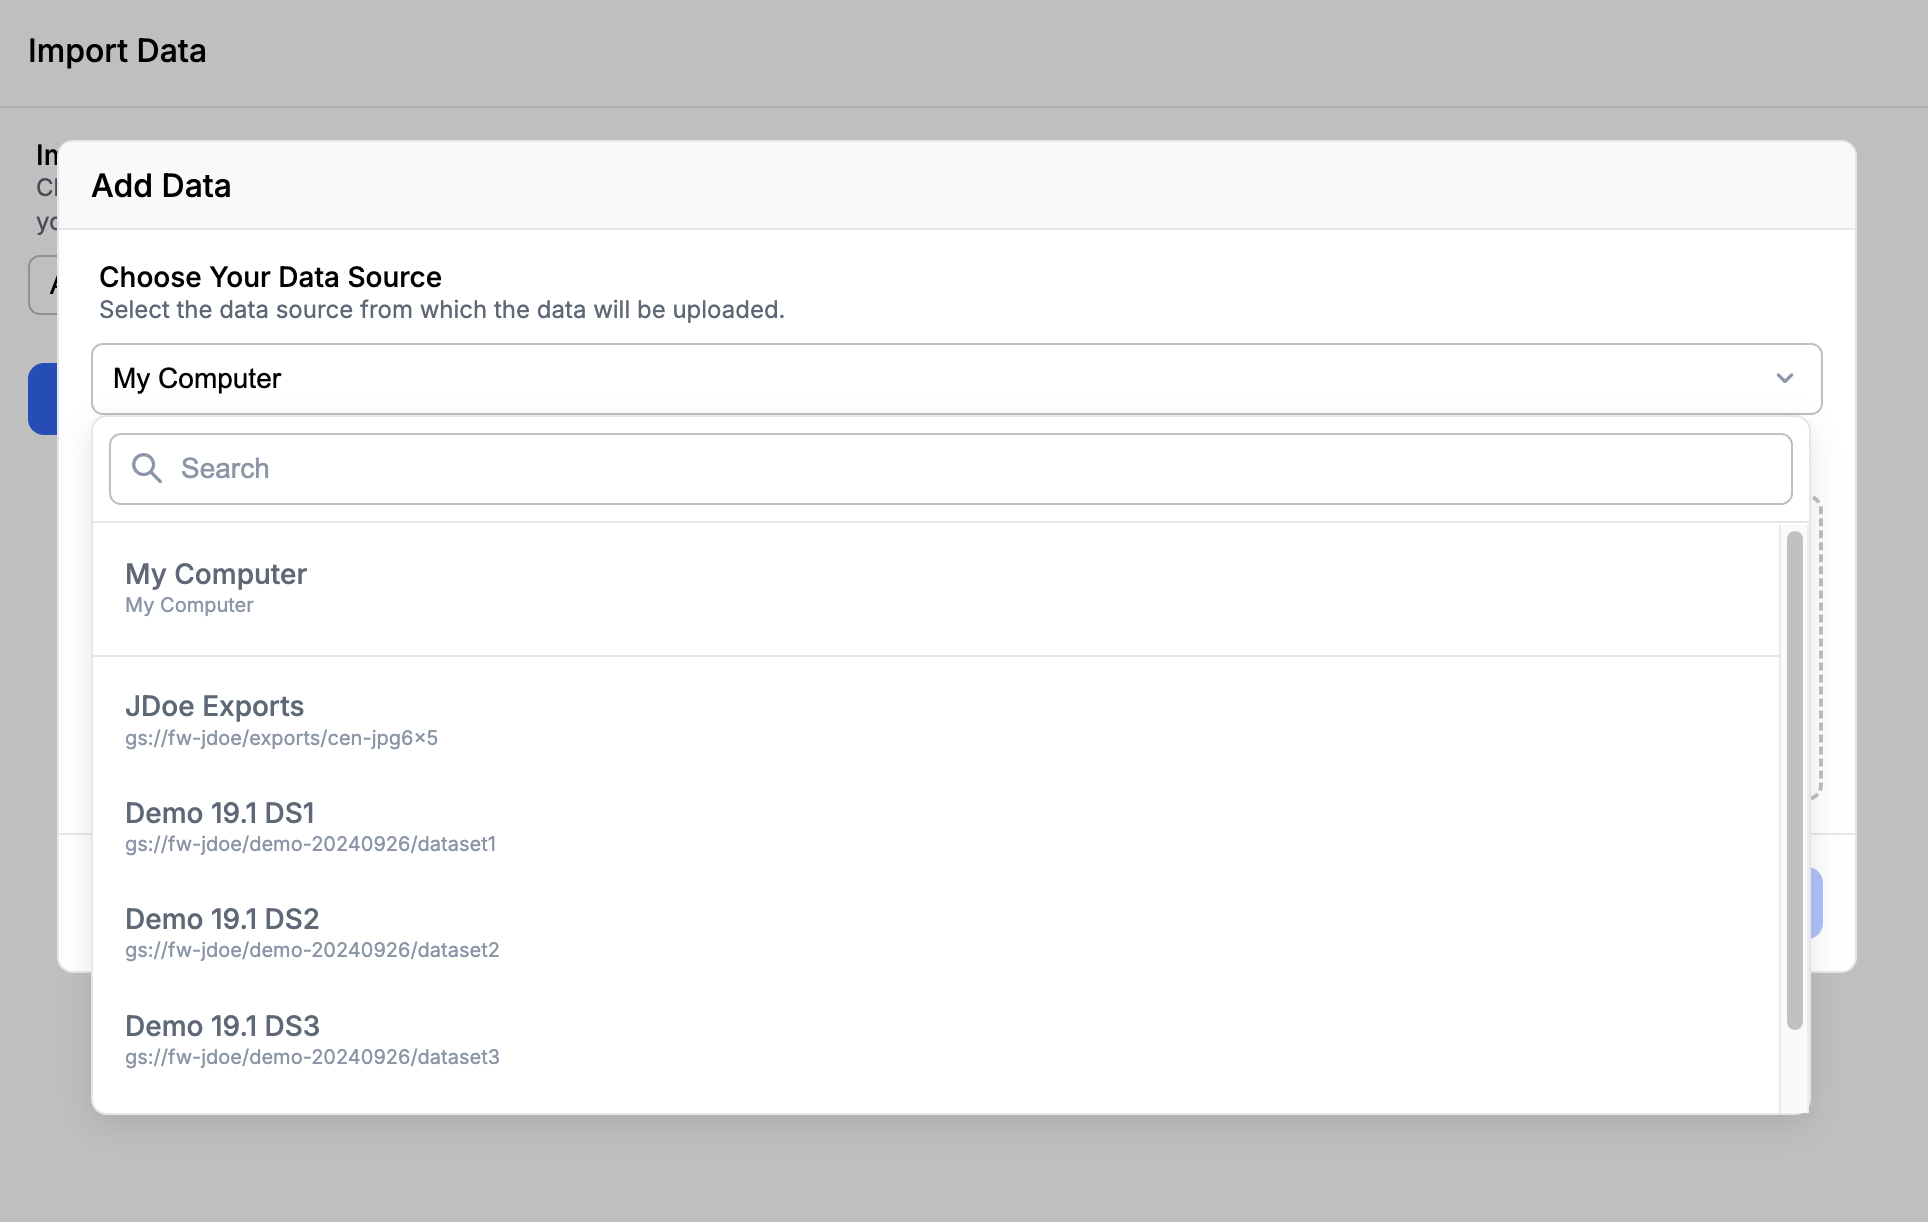Click the path gs://fw-jdoe/demo-20240926/dataset1

[x=310, y=844]
